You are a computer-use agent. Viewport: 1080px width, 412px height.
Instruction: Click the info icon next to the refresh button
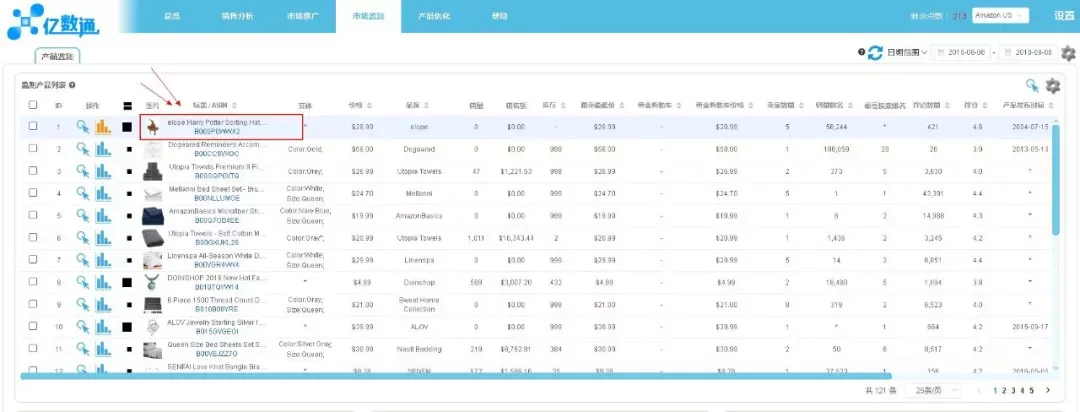click(x=861, y=52)
